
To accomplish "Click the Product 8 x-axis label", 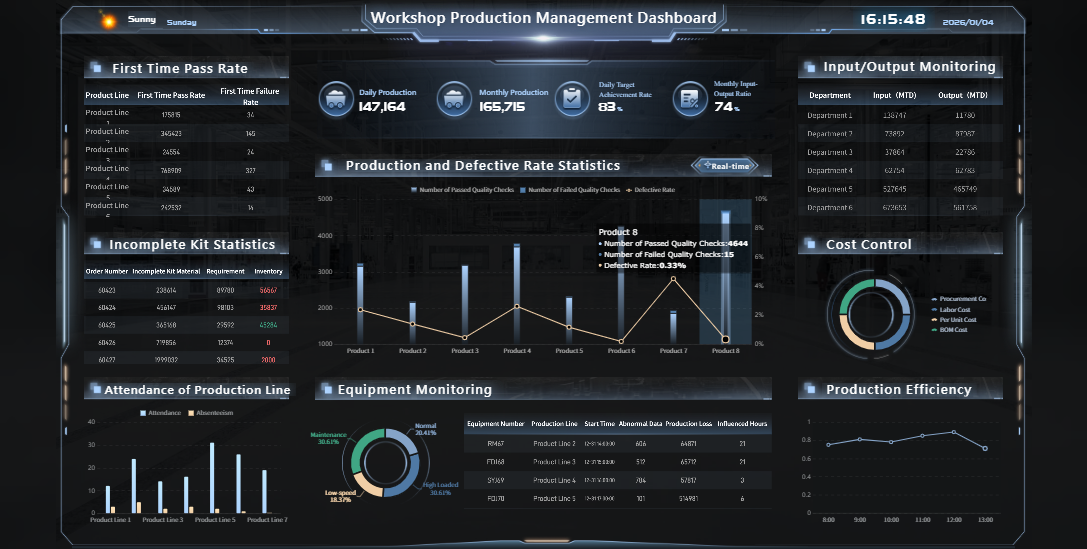I will click(x=725, y=351).
